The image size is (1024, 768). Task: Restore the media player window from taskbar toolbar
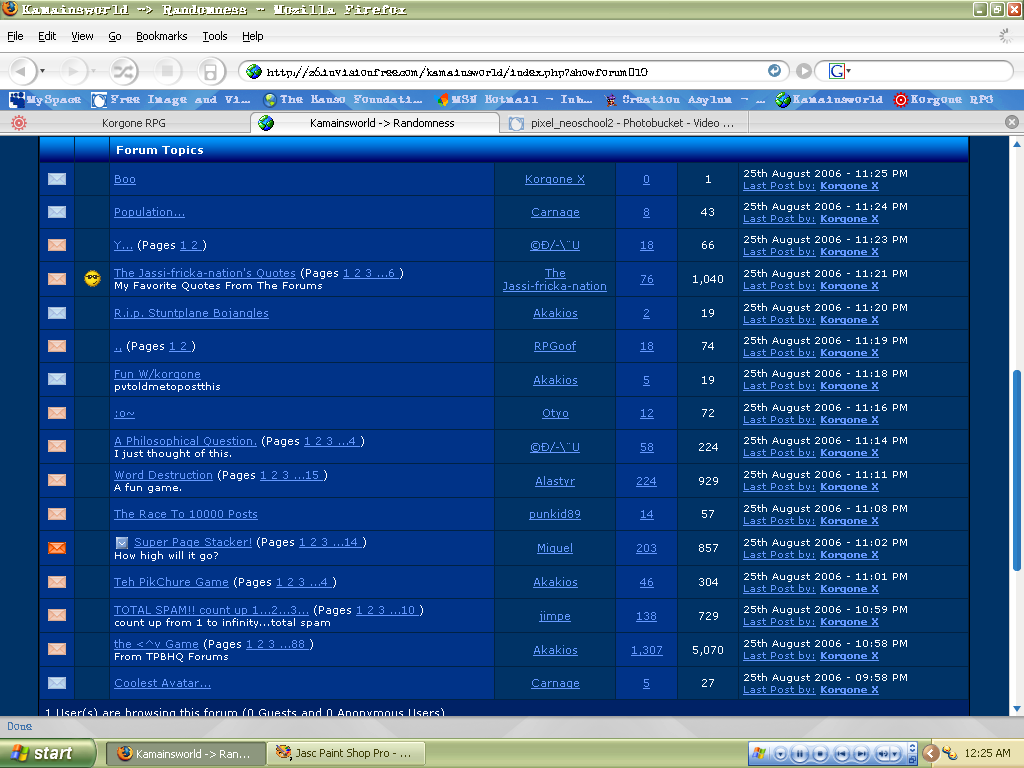click(912, 760)
